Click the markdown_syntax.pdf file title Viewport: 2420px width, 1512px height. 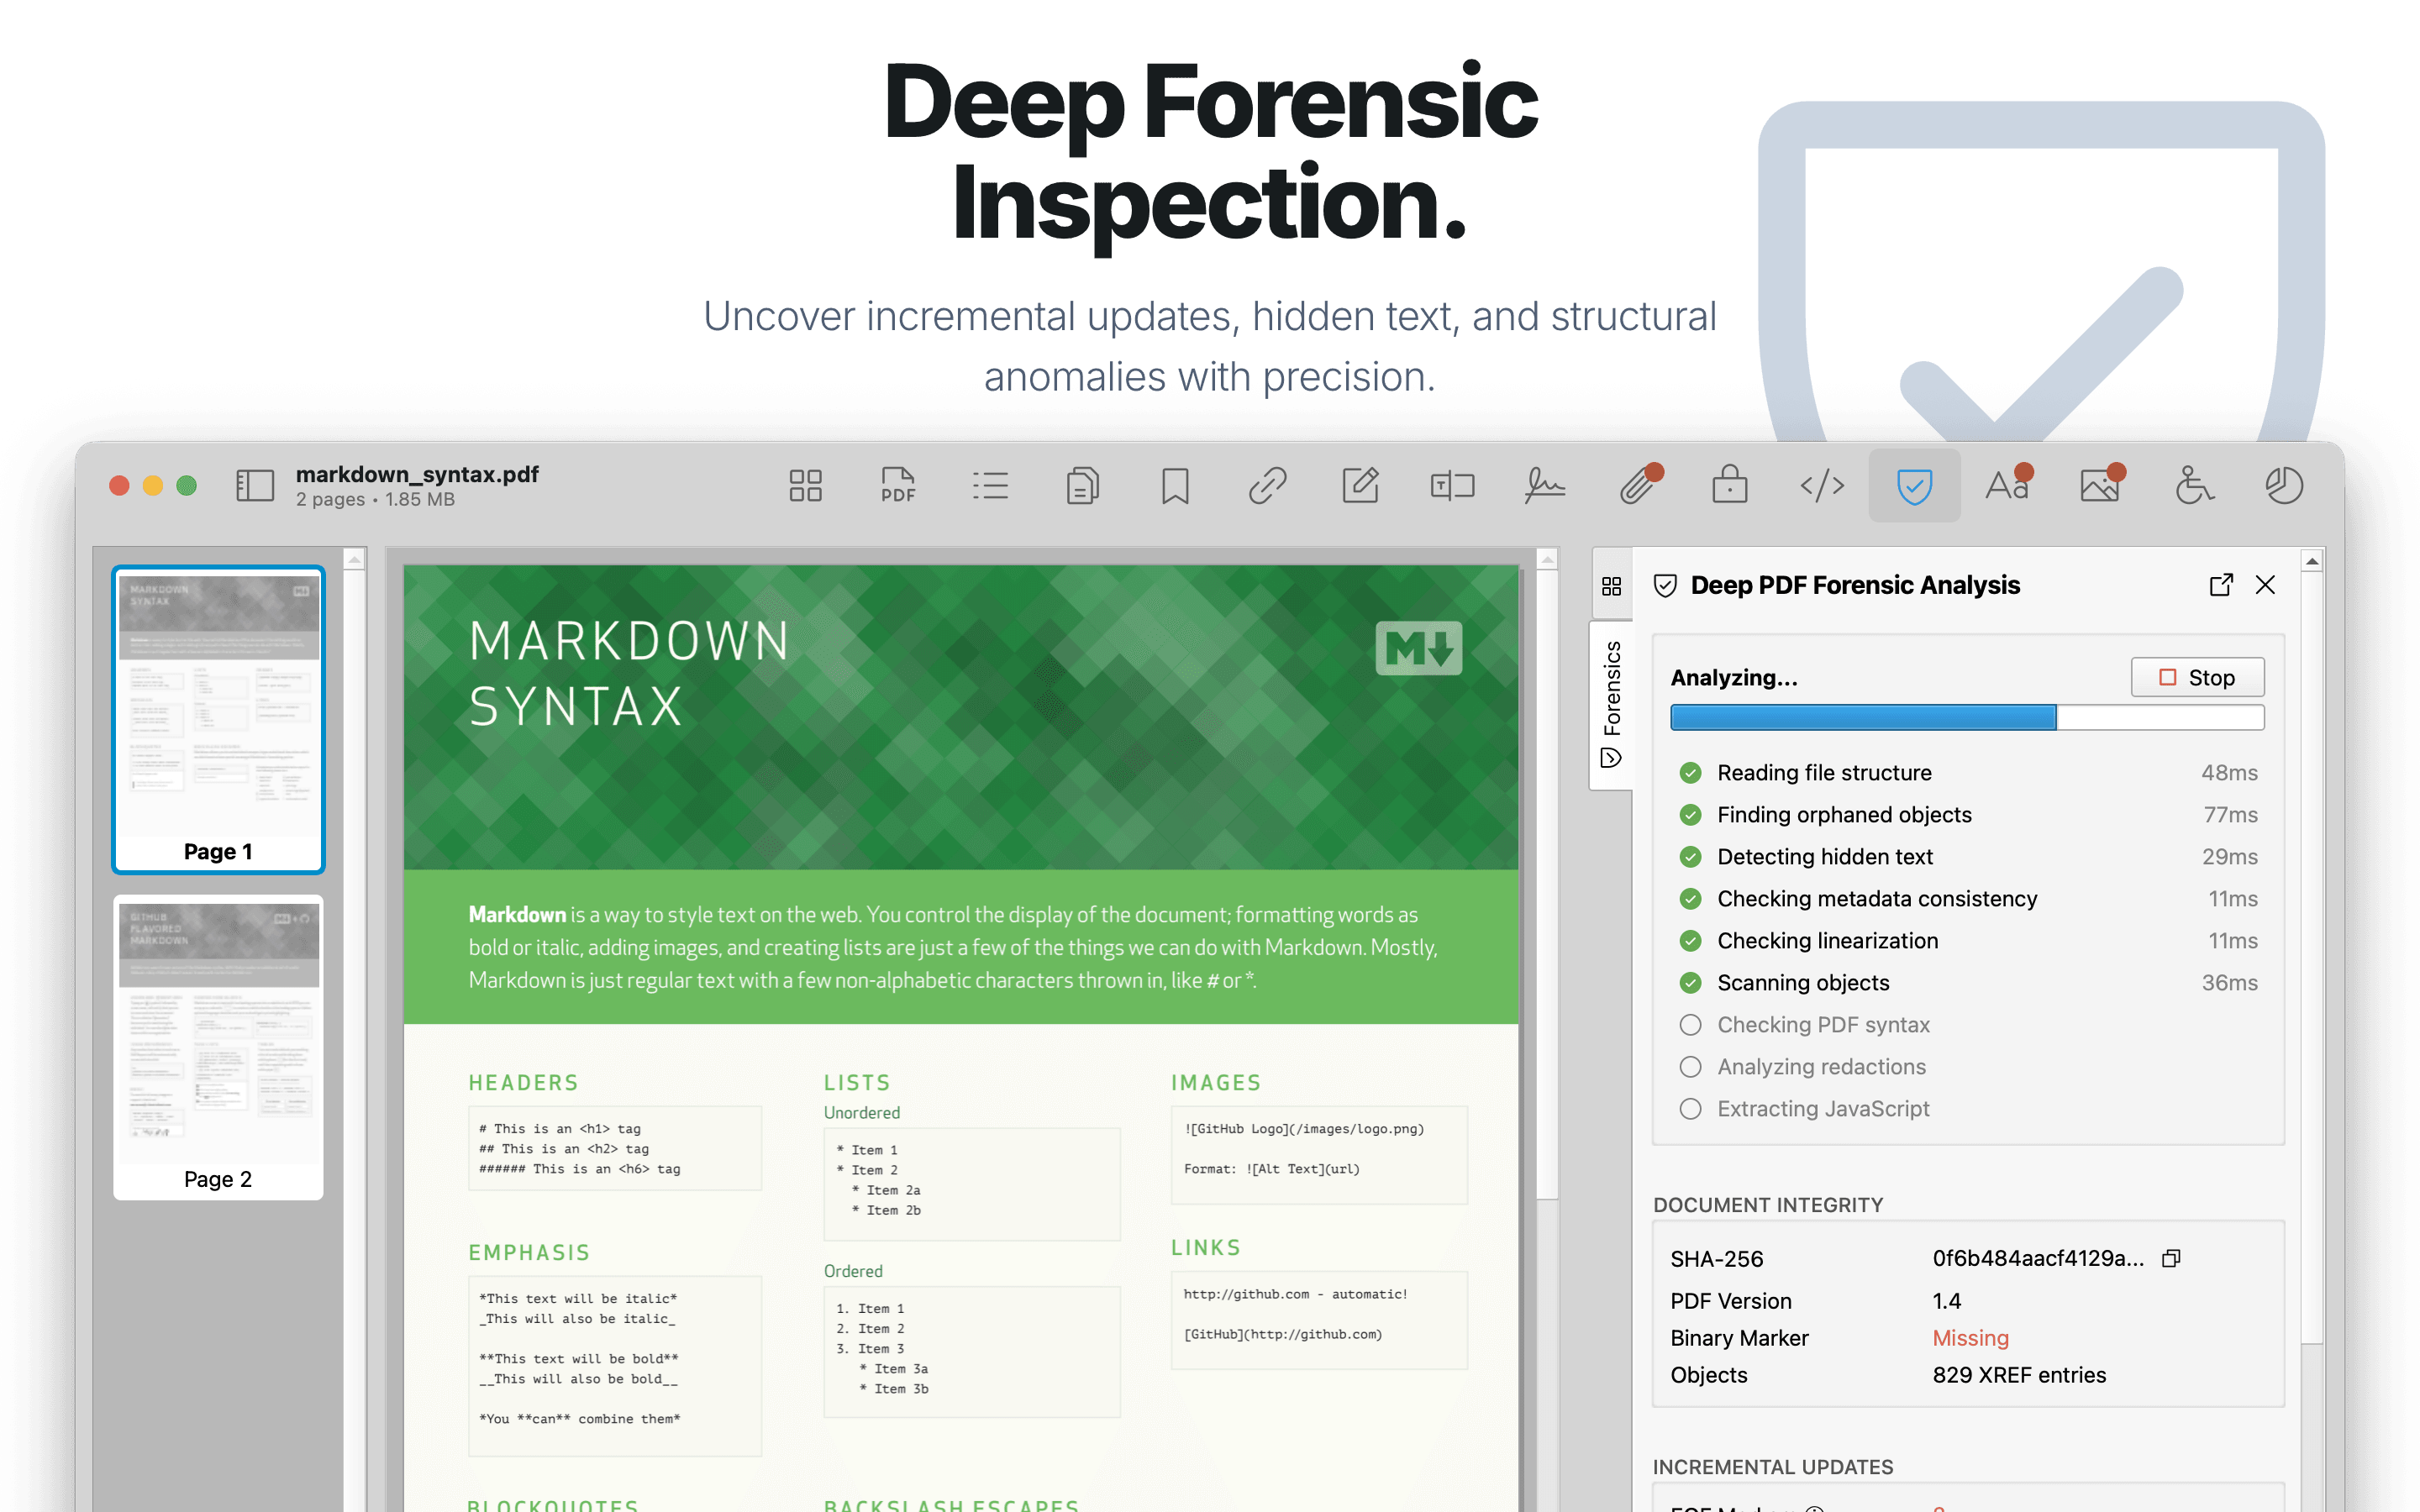[x=417, y=474]
